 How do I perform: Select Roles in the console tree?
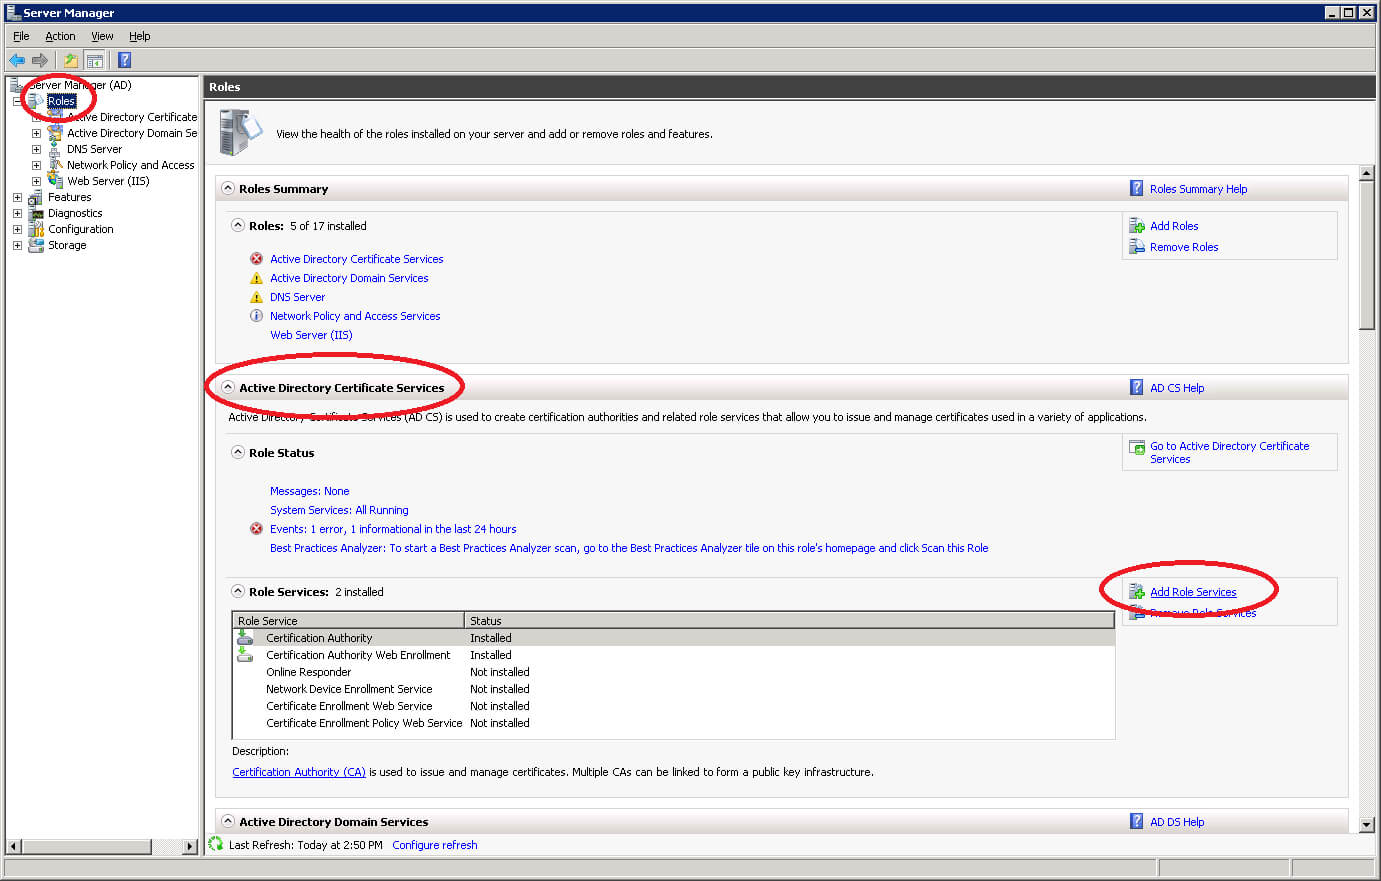(61, 101)
